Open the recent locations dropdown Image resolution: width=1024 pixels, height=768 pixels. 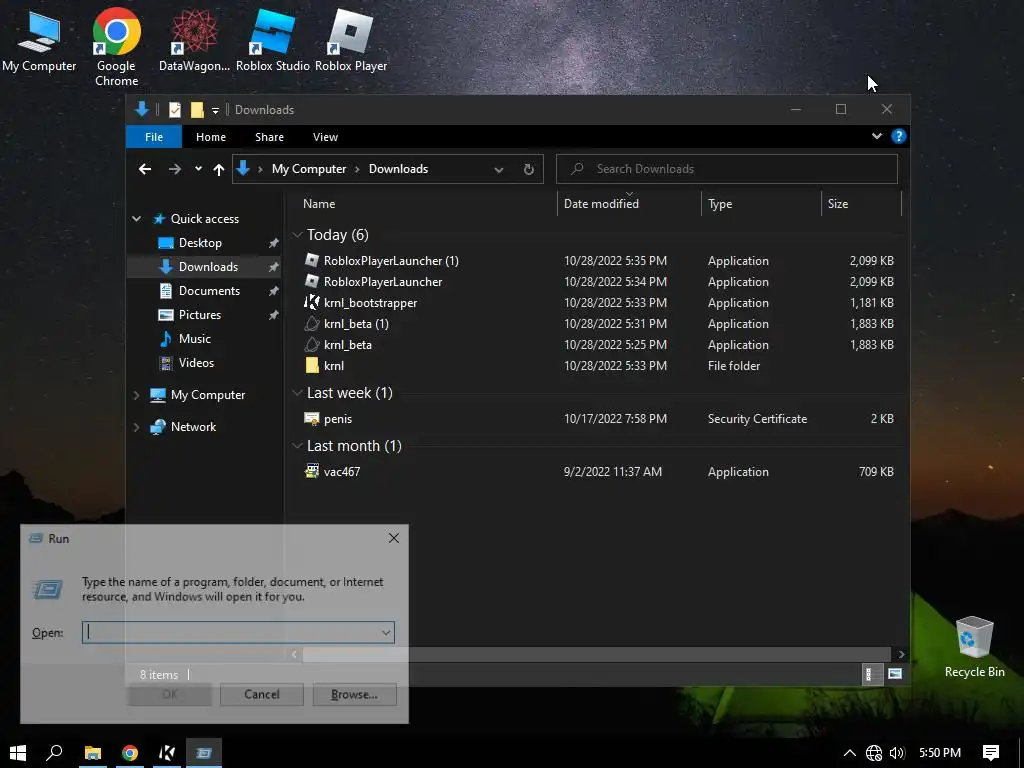[198, 168]
